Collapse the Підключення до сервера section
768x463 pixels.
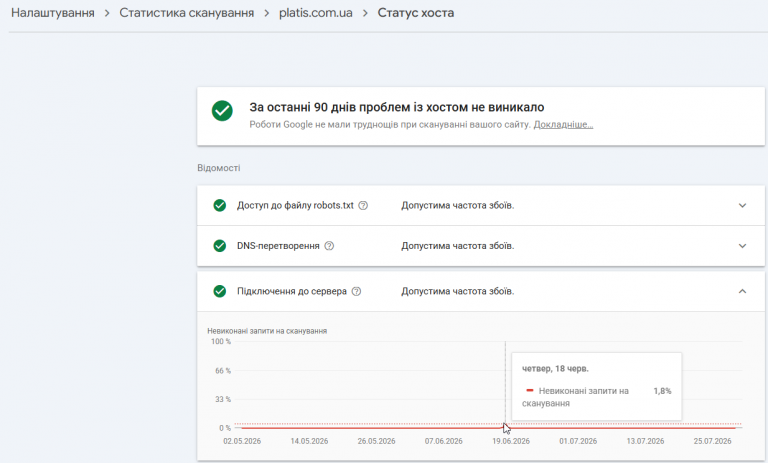(x=743, y=292)
